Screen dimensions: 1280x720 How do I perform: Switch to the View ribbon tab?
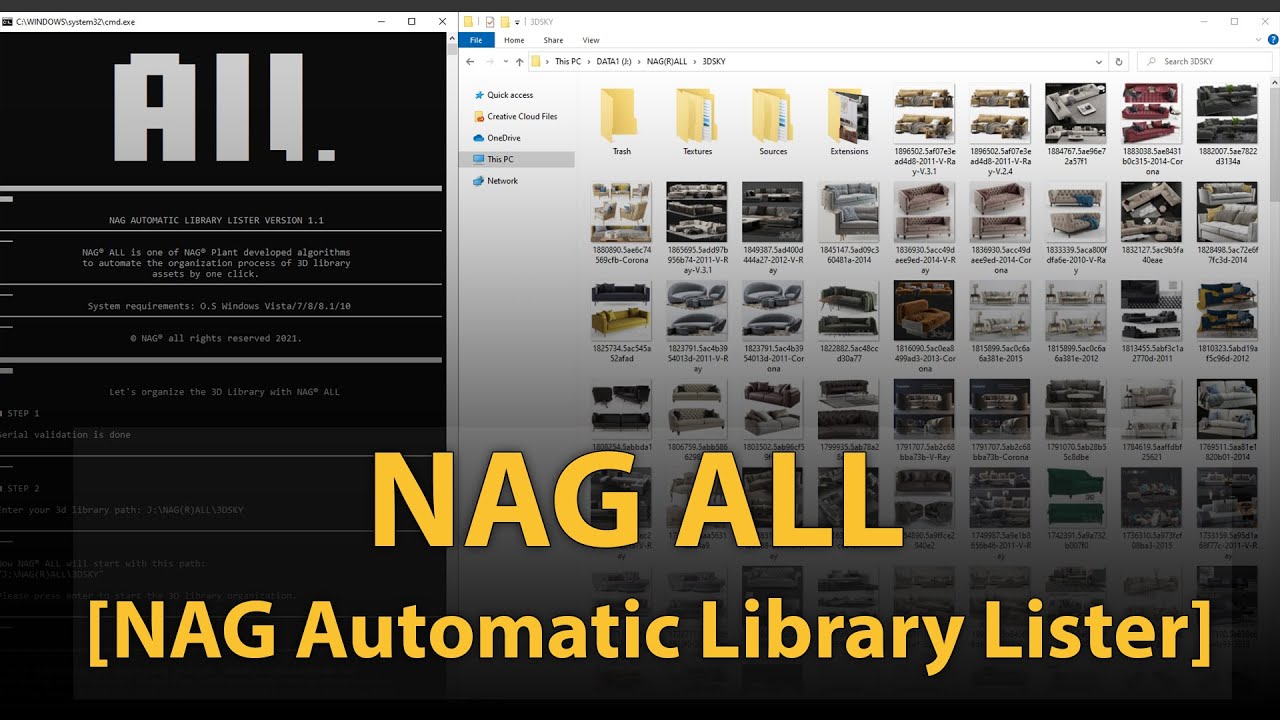(591, 40)
